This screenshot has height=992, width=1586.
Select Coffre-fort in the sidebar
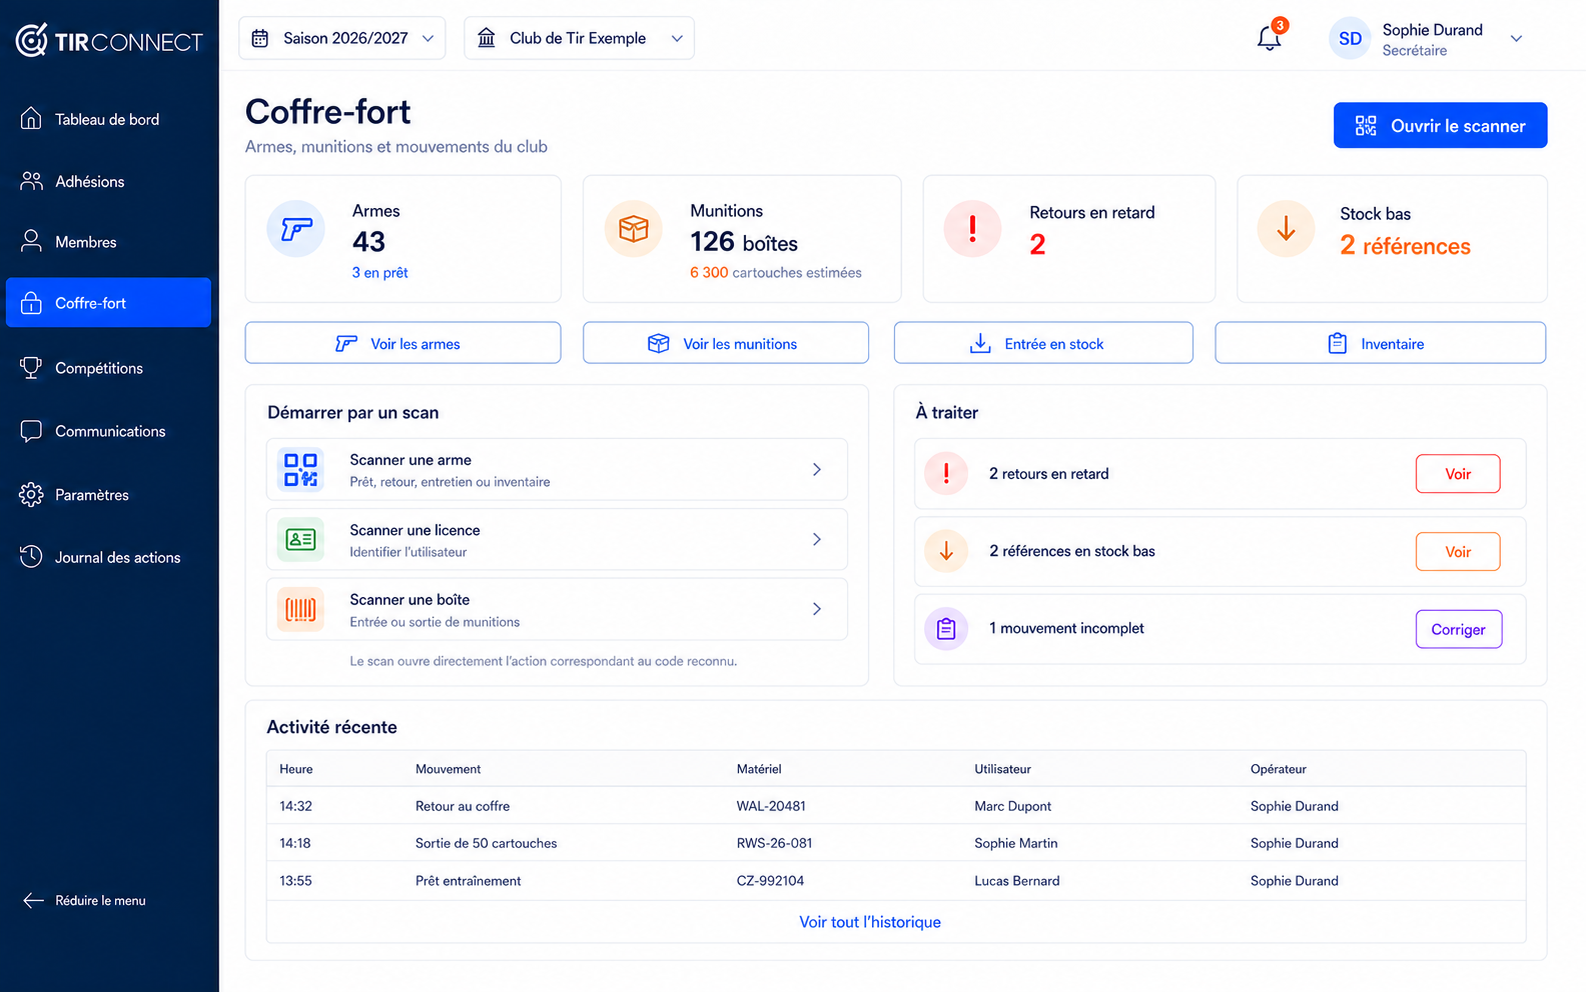108,303
